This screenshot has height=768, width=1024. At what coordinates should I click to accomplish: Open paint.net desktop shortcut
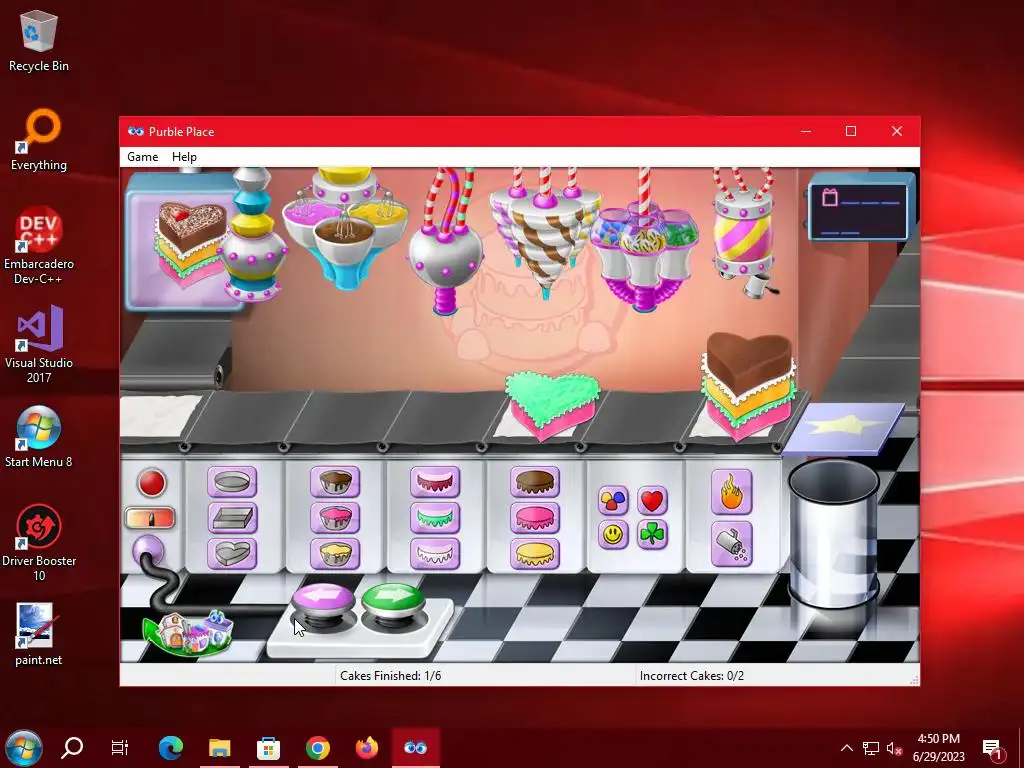pyautogui.click(x=39, y=634)
